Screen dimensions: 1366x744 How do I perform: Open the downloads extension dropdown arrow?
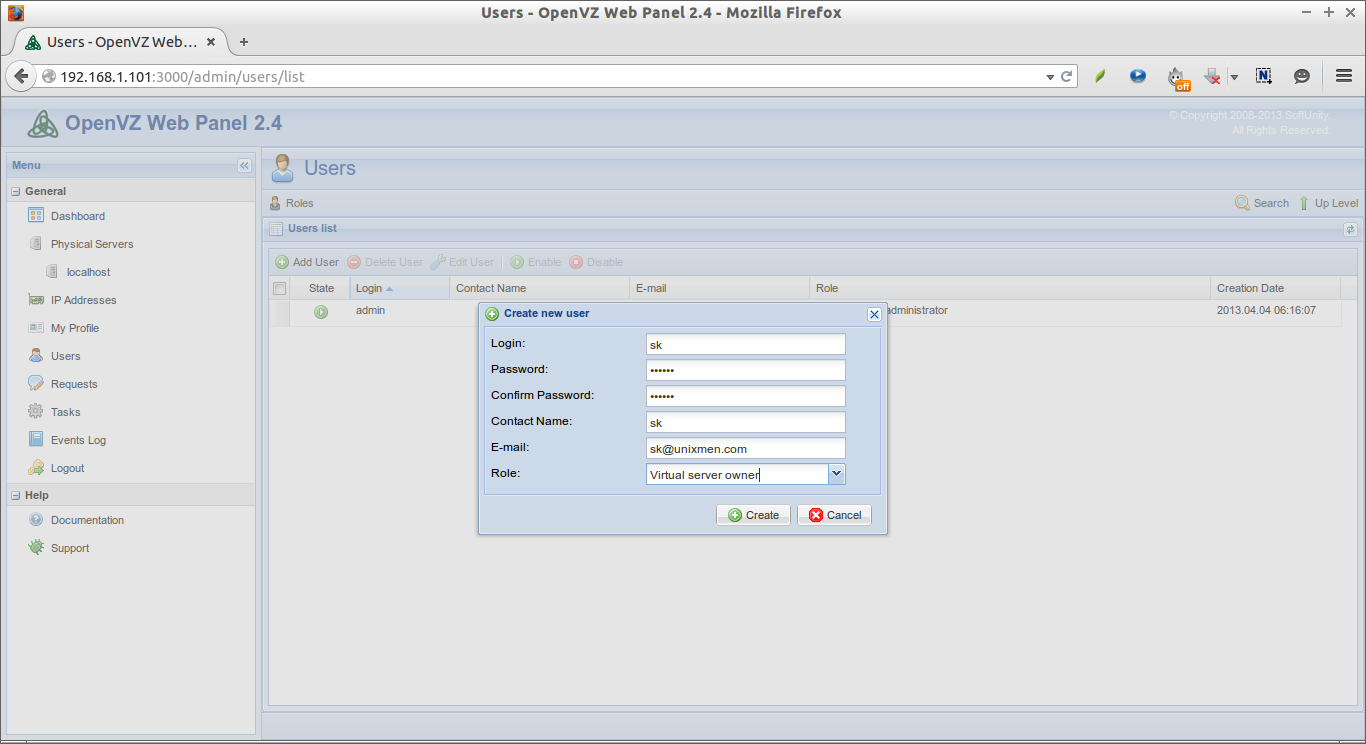click(1234, 77)
